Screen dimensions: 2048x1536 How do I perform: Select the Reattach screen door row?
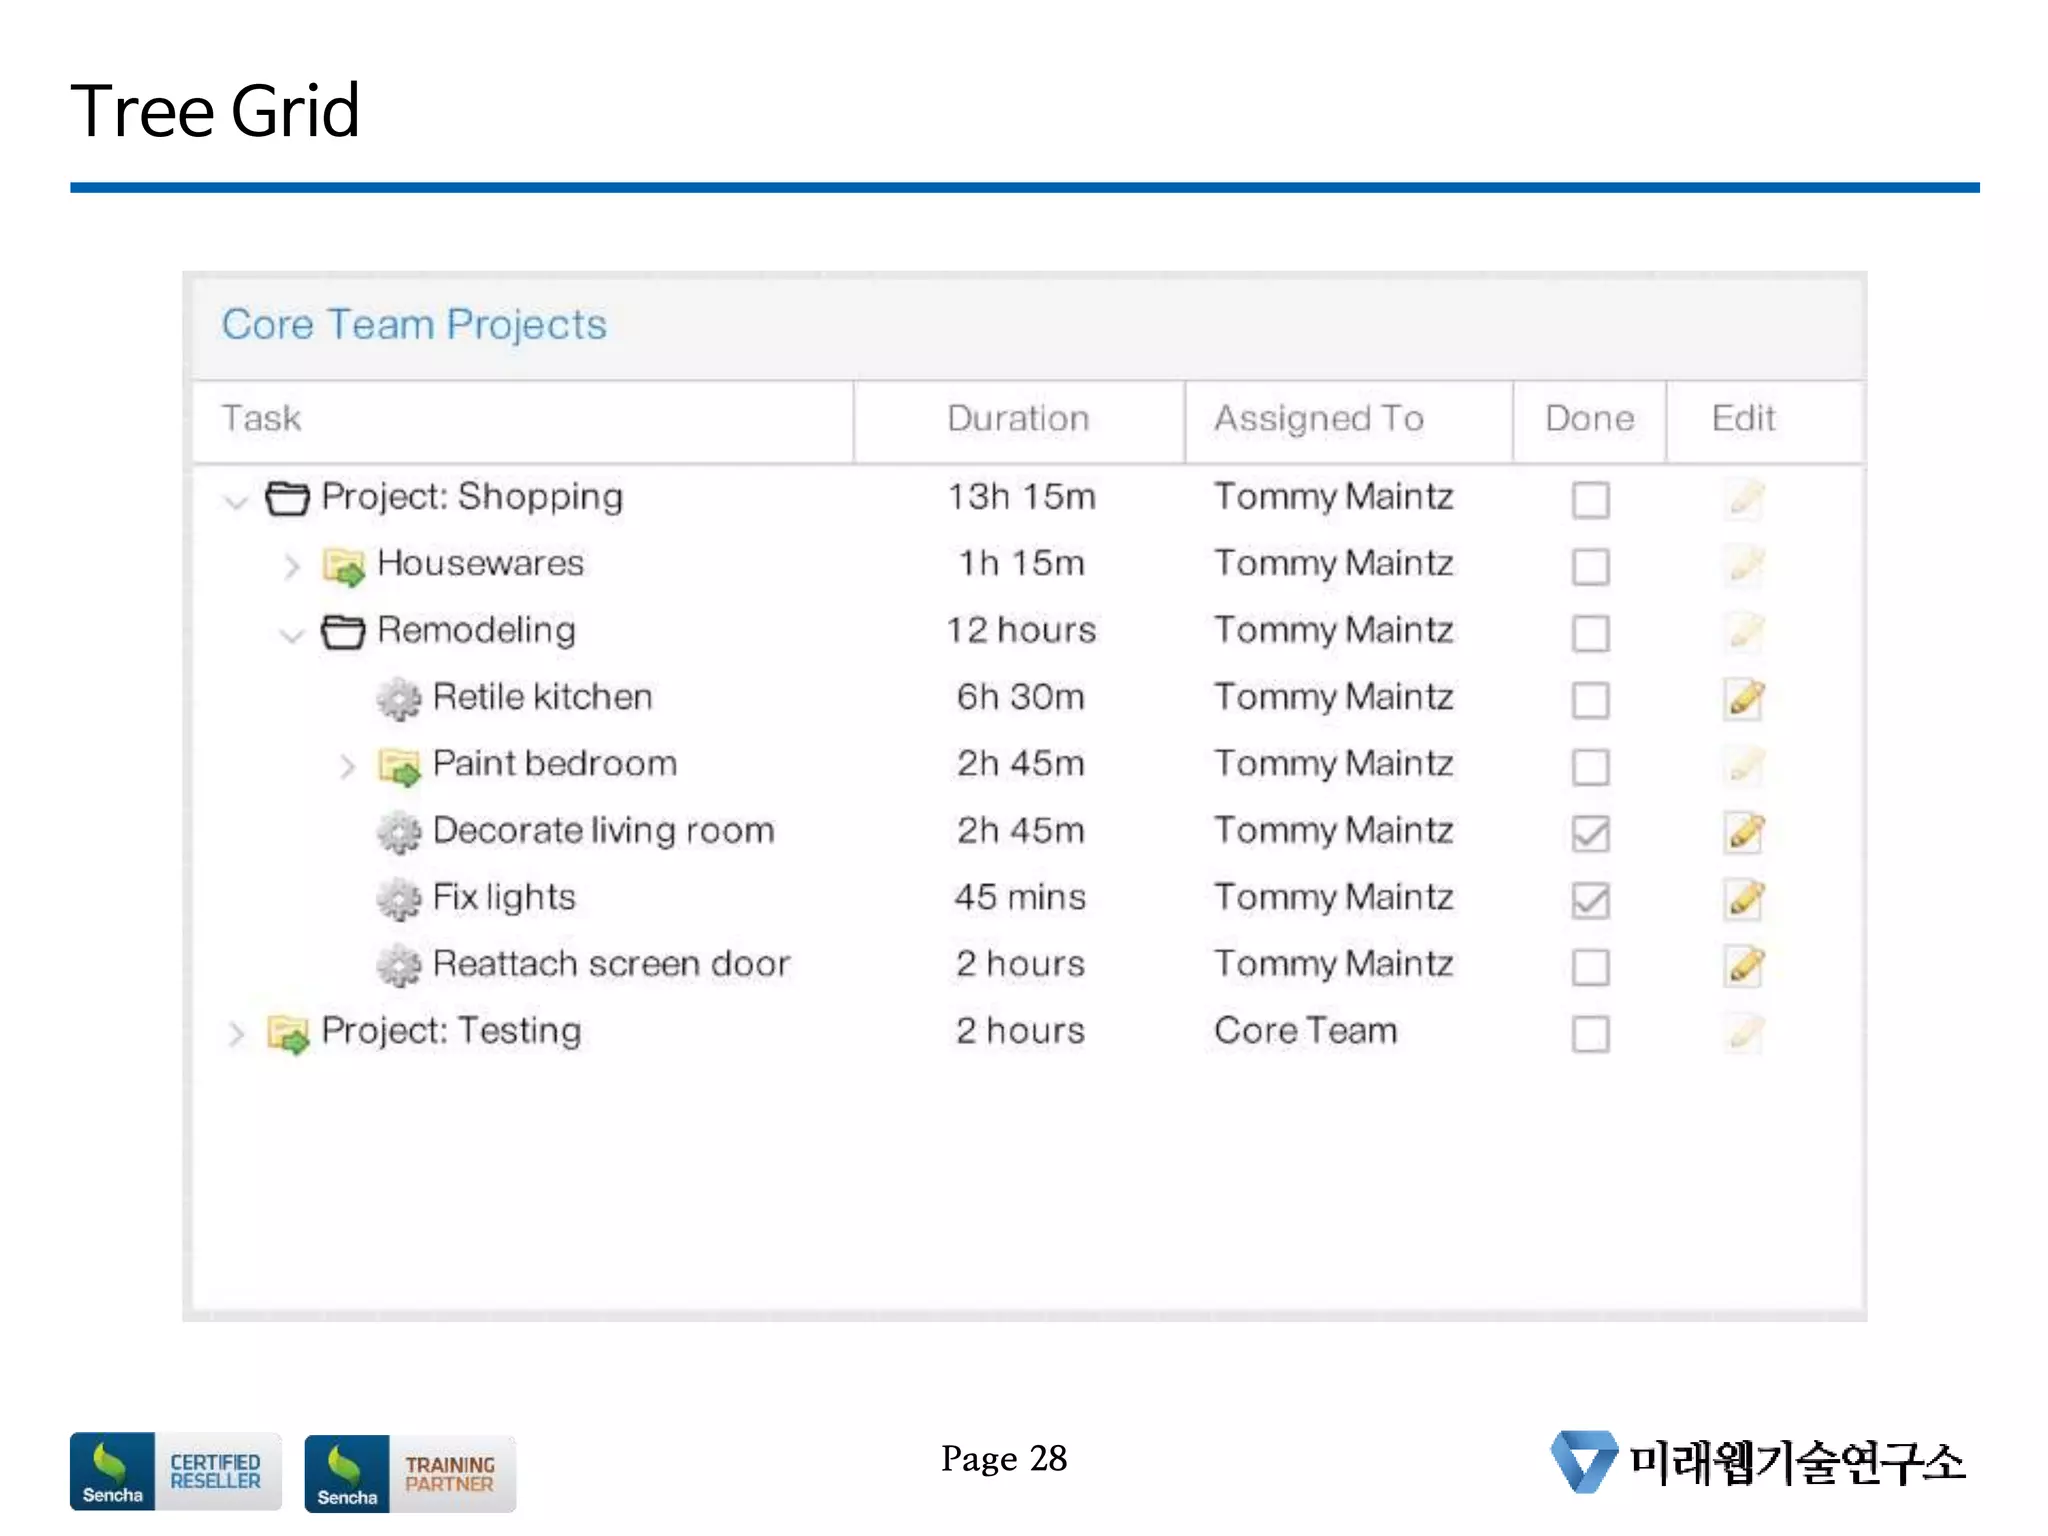click(x=611, y=964)
